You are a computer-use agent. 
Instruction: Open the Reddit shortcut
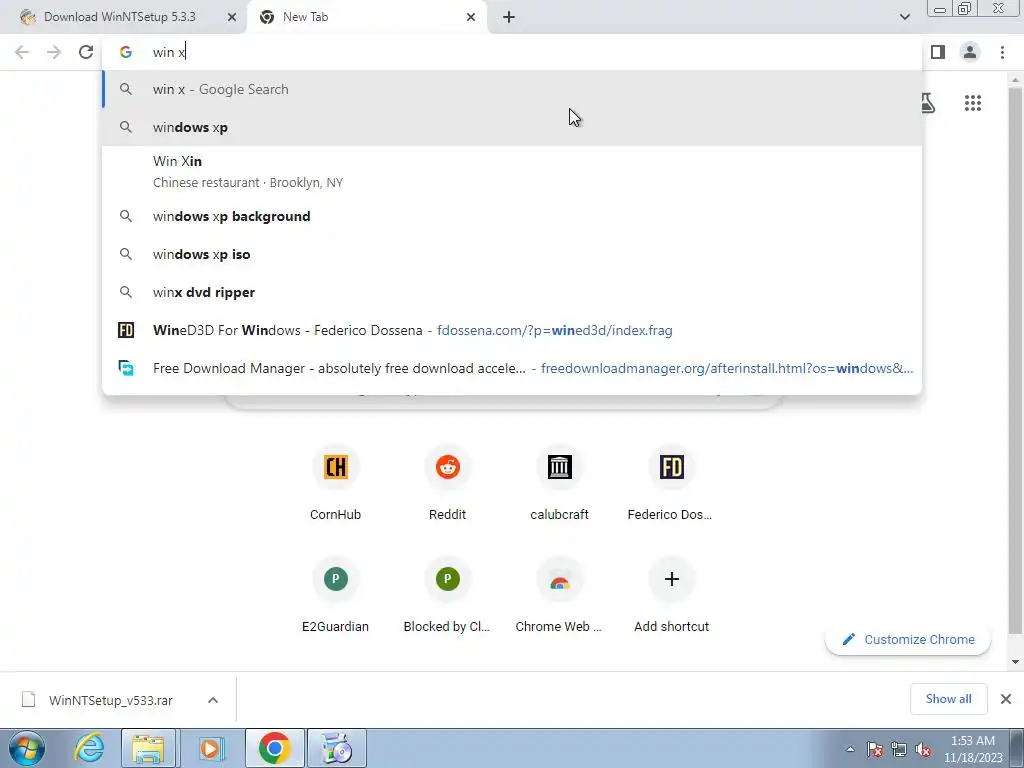pyautogui.click(x=447, y=482)
